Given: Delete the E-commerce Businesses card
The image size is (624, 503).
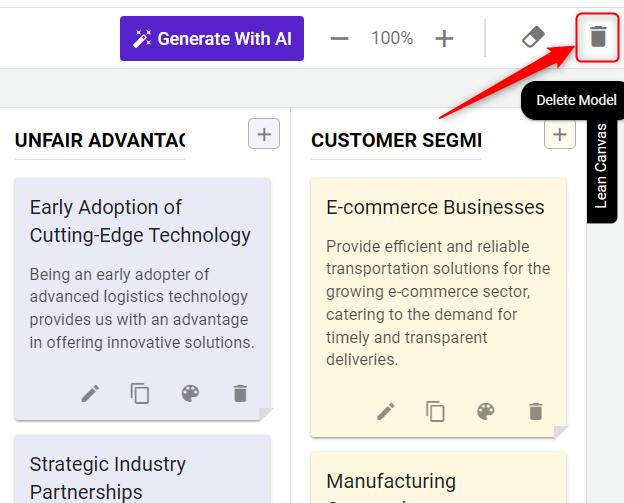Looking at the screenshot, I should [536, 411].
